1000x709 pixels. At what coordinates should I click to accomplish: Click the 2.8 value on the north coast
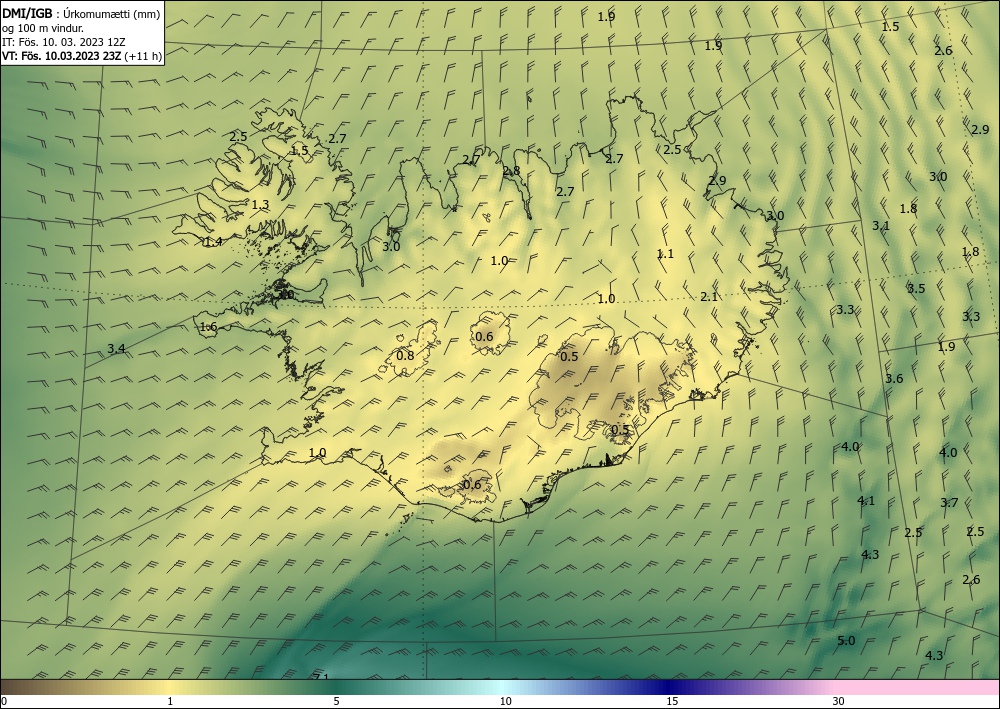pyautogui.click(x=511, y=171)
